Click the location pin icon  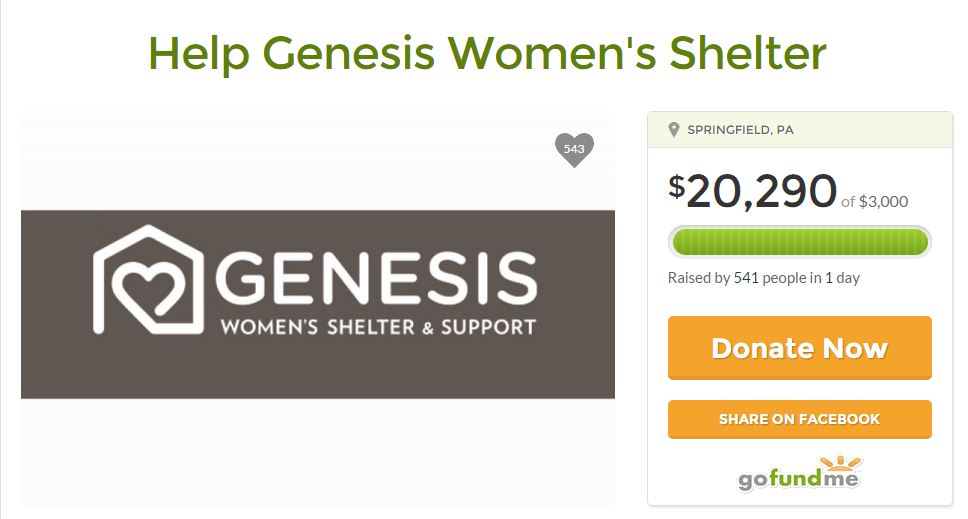(x=674, y=130)
